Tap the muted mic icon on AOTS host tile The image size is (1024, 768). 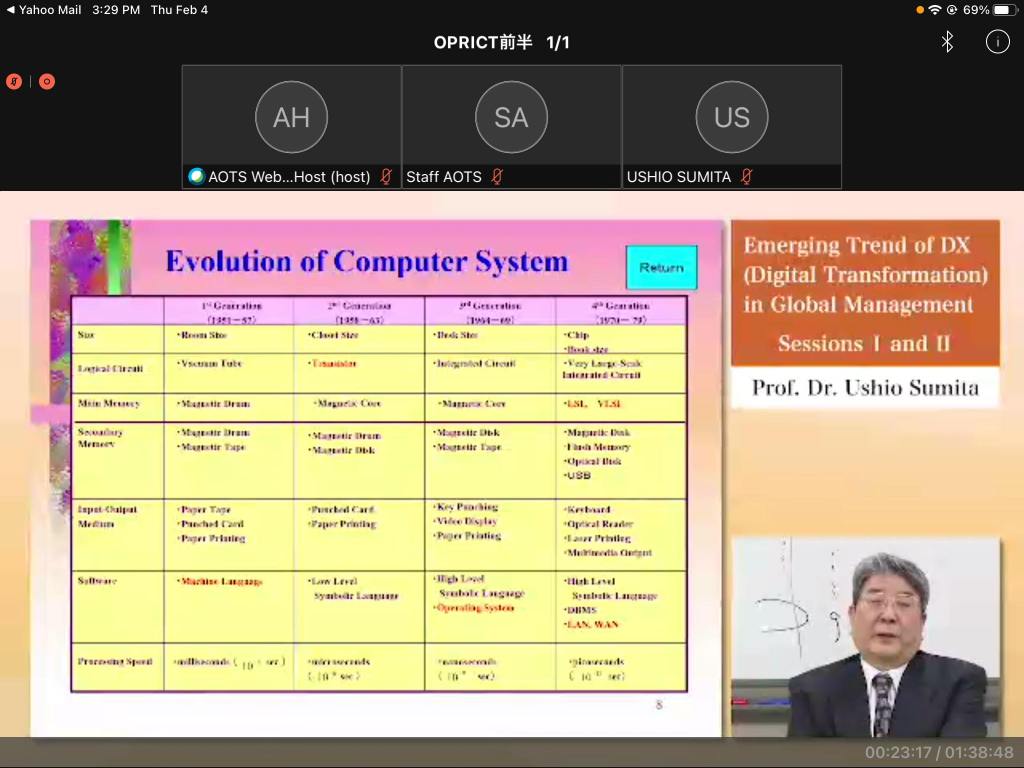(386, 177)
